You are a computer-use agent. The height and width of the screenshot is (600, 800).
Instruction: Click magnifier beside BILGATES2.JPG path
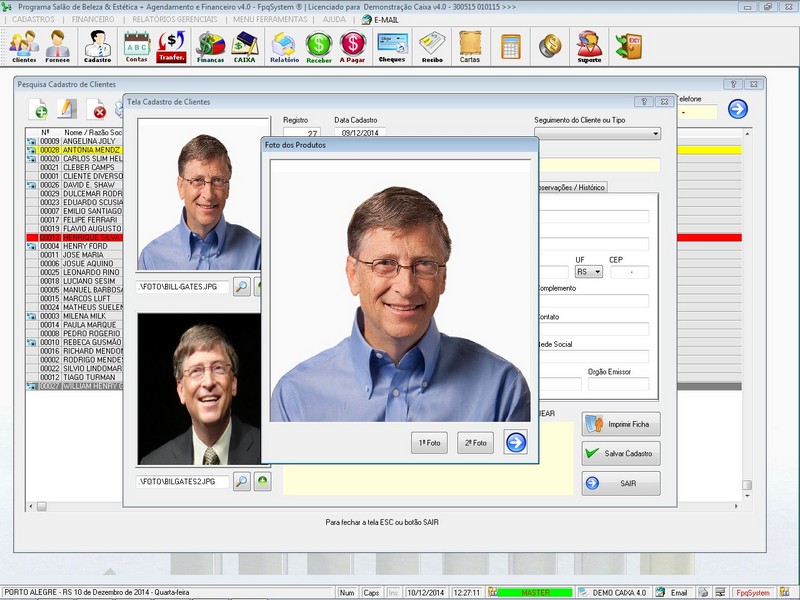[242, 482]
